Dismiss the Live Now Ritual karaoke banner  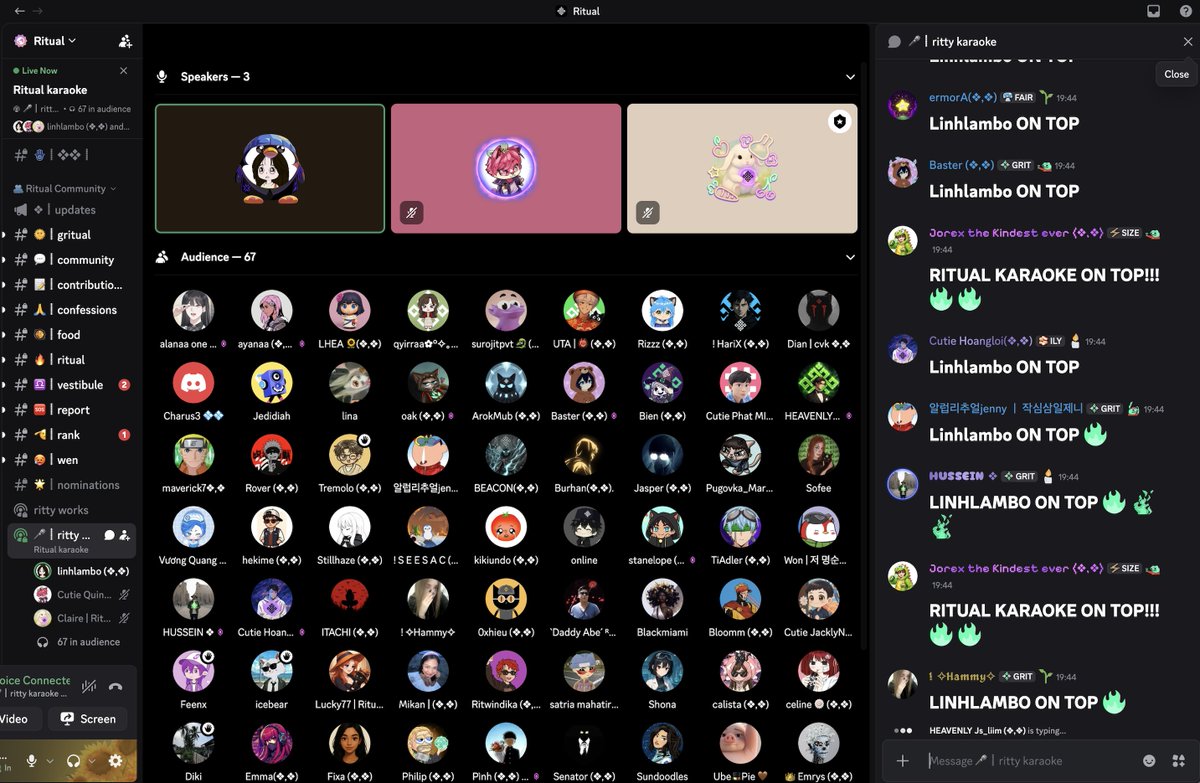click(124, 71)
